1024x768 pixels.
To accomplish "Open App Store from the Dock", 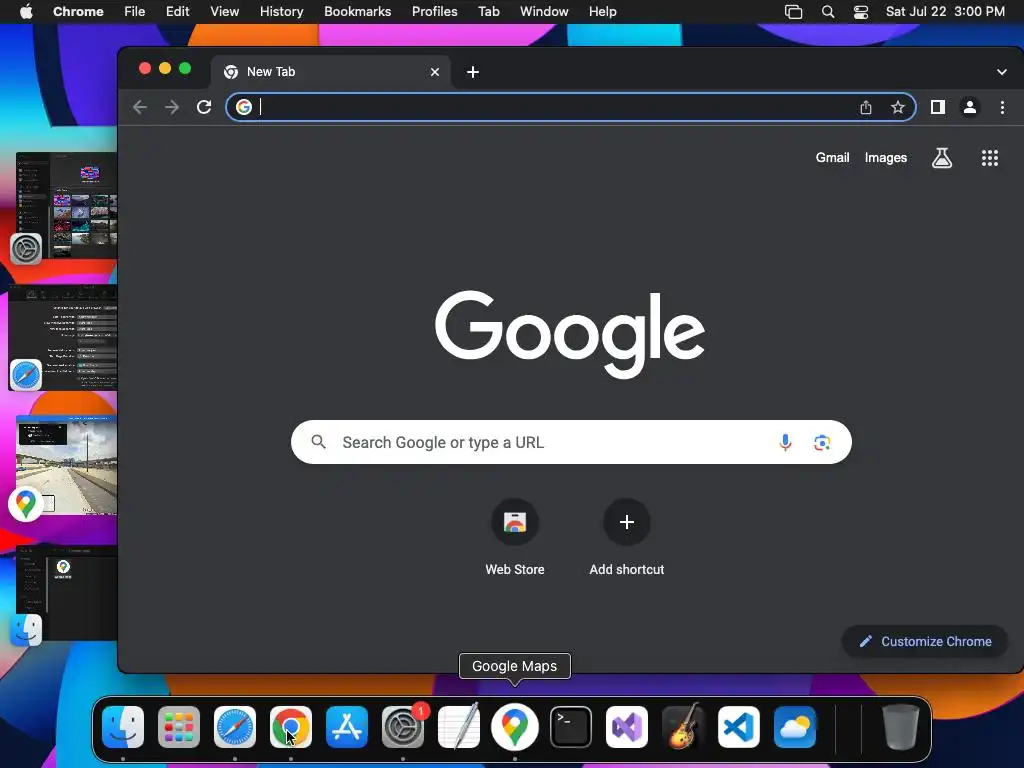I will [x=347, y=727].
